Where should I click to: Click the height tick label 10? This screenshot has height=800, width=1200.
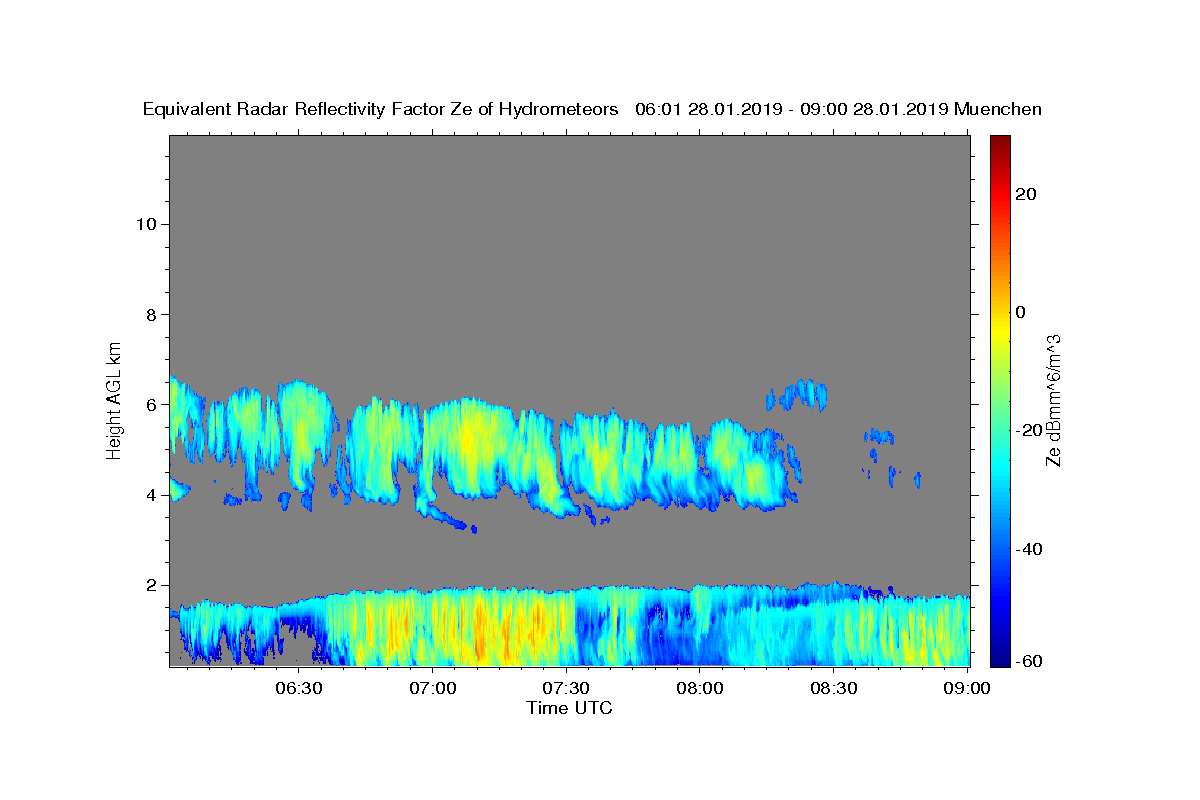(145, 223)
